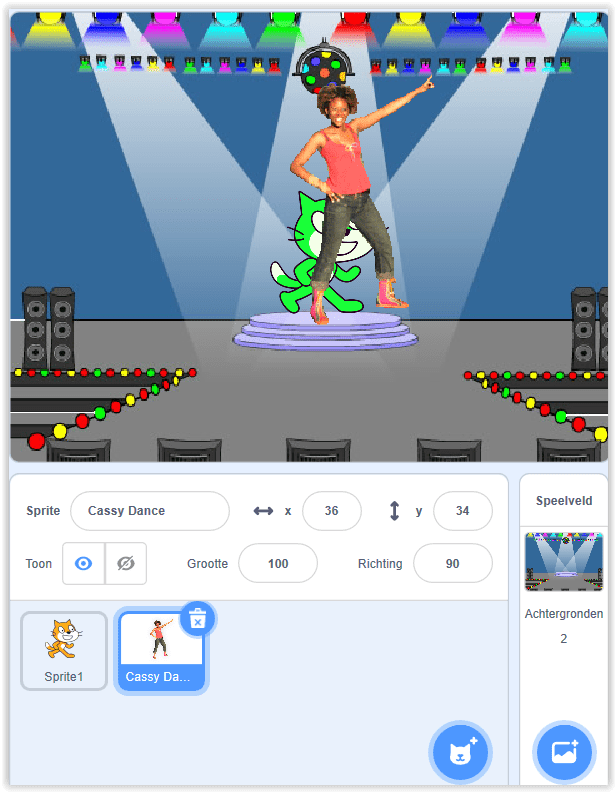Click the Grootte field showing 100
Viewport: 616px width, 793px height.
[278, 563]
